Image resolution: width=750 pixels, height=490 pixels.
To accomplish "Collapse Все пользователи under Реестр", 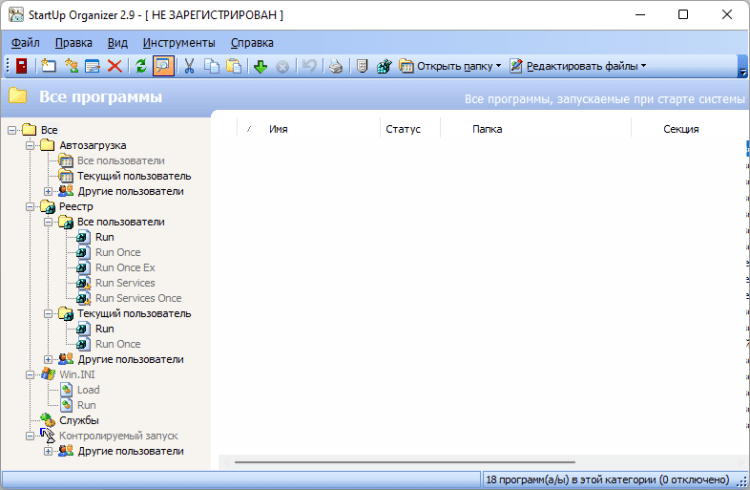I will tap(48, 222).
